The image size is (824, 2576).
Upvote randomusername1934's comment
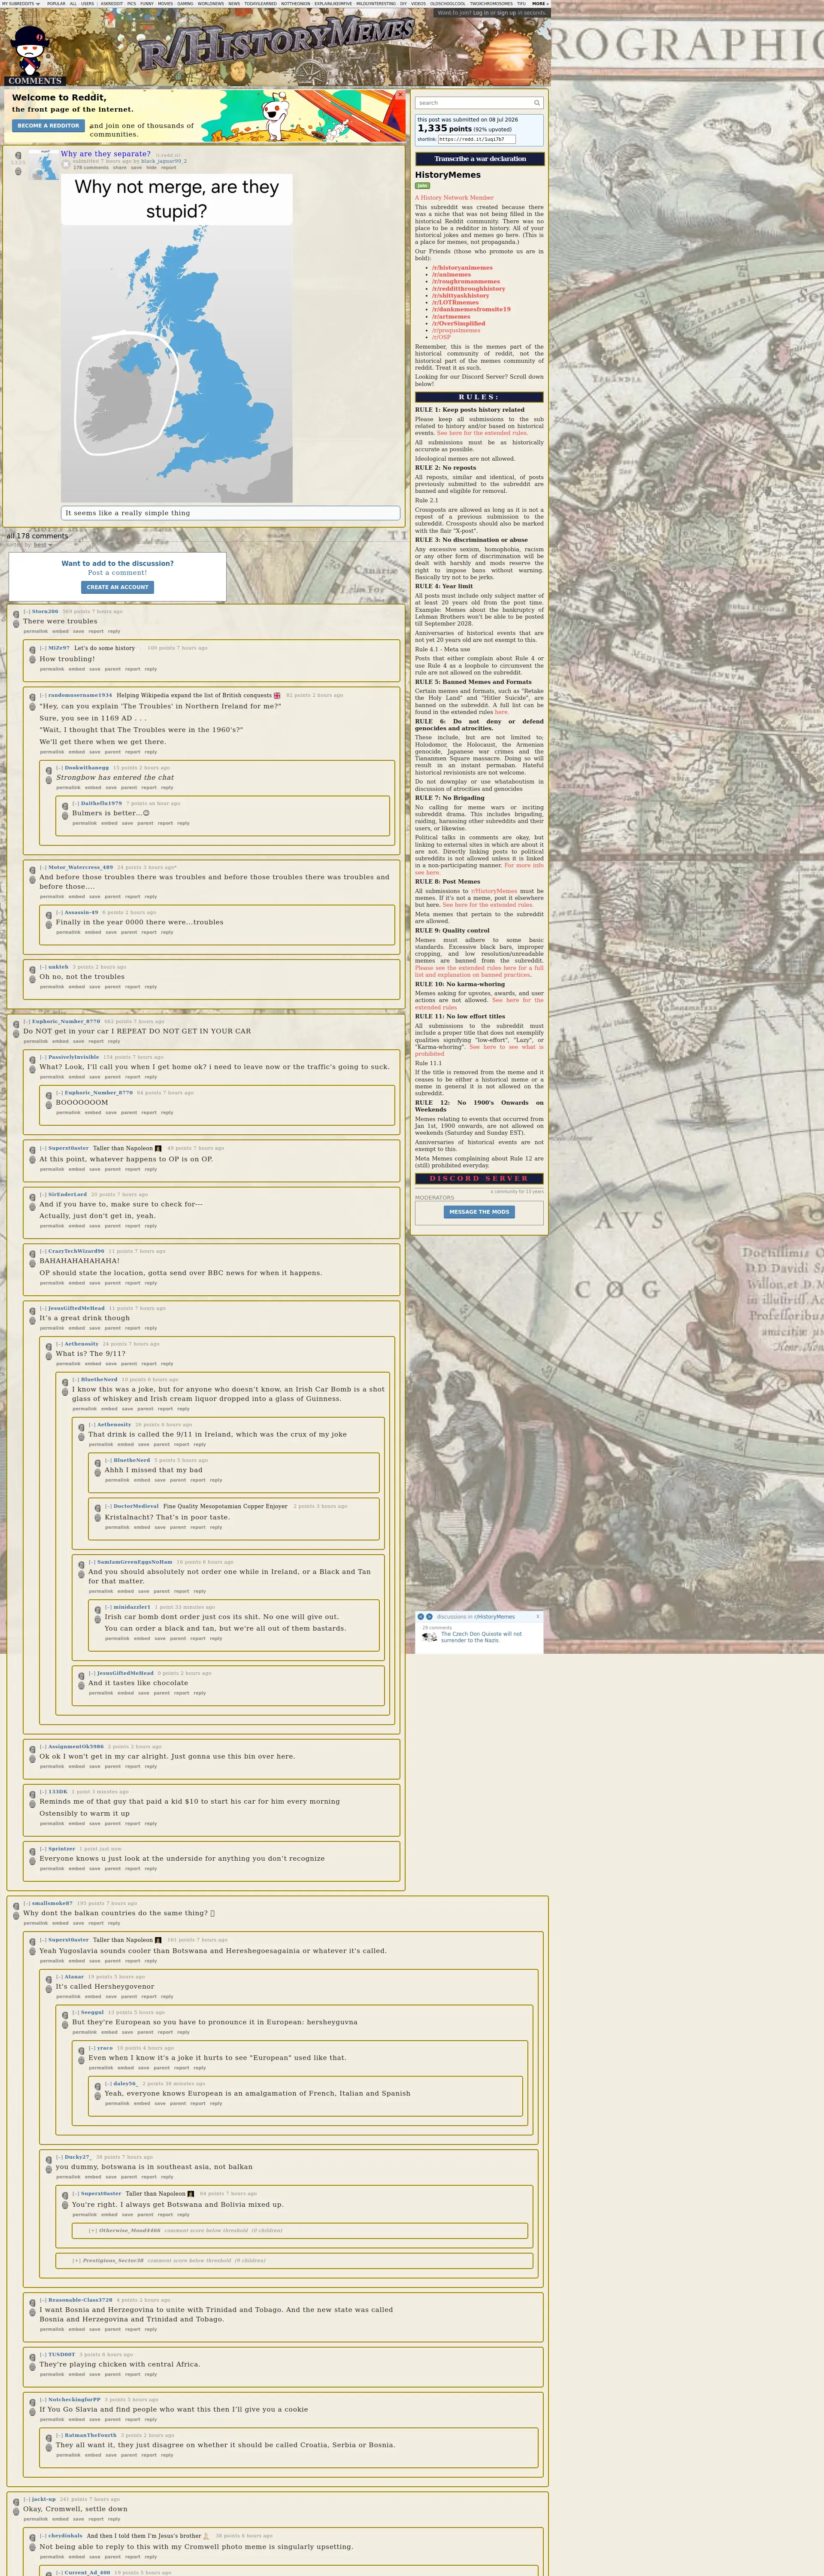pyautogui.click(x=33, y=697)
